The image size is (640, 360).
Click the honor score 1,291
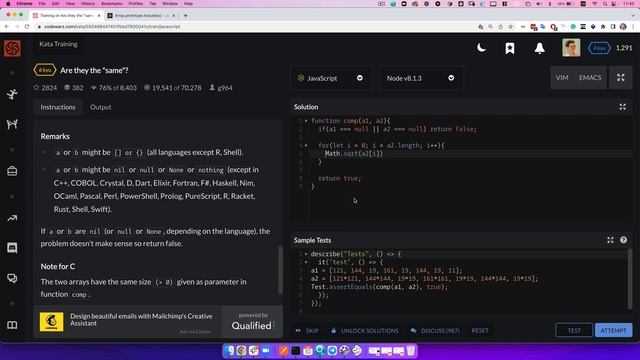624,48
